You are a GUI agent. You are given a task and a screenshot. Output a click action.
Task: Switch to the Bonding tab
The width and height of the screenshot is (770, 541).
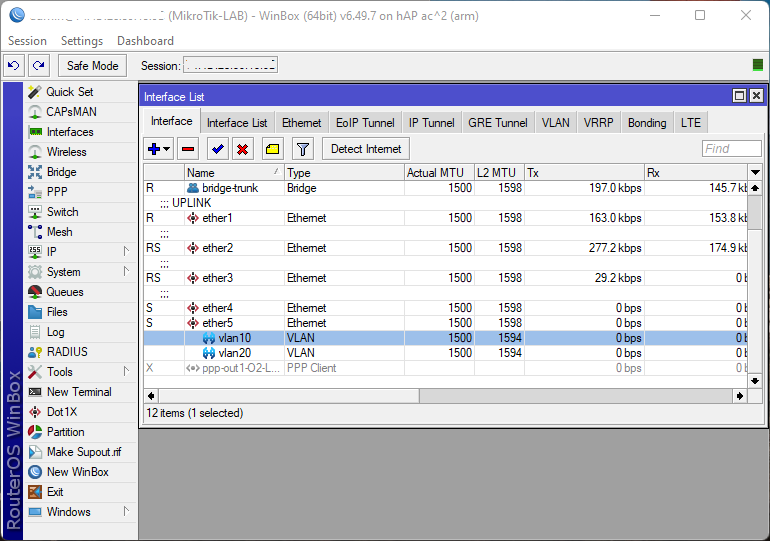tap(647, 123)
